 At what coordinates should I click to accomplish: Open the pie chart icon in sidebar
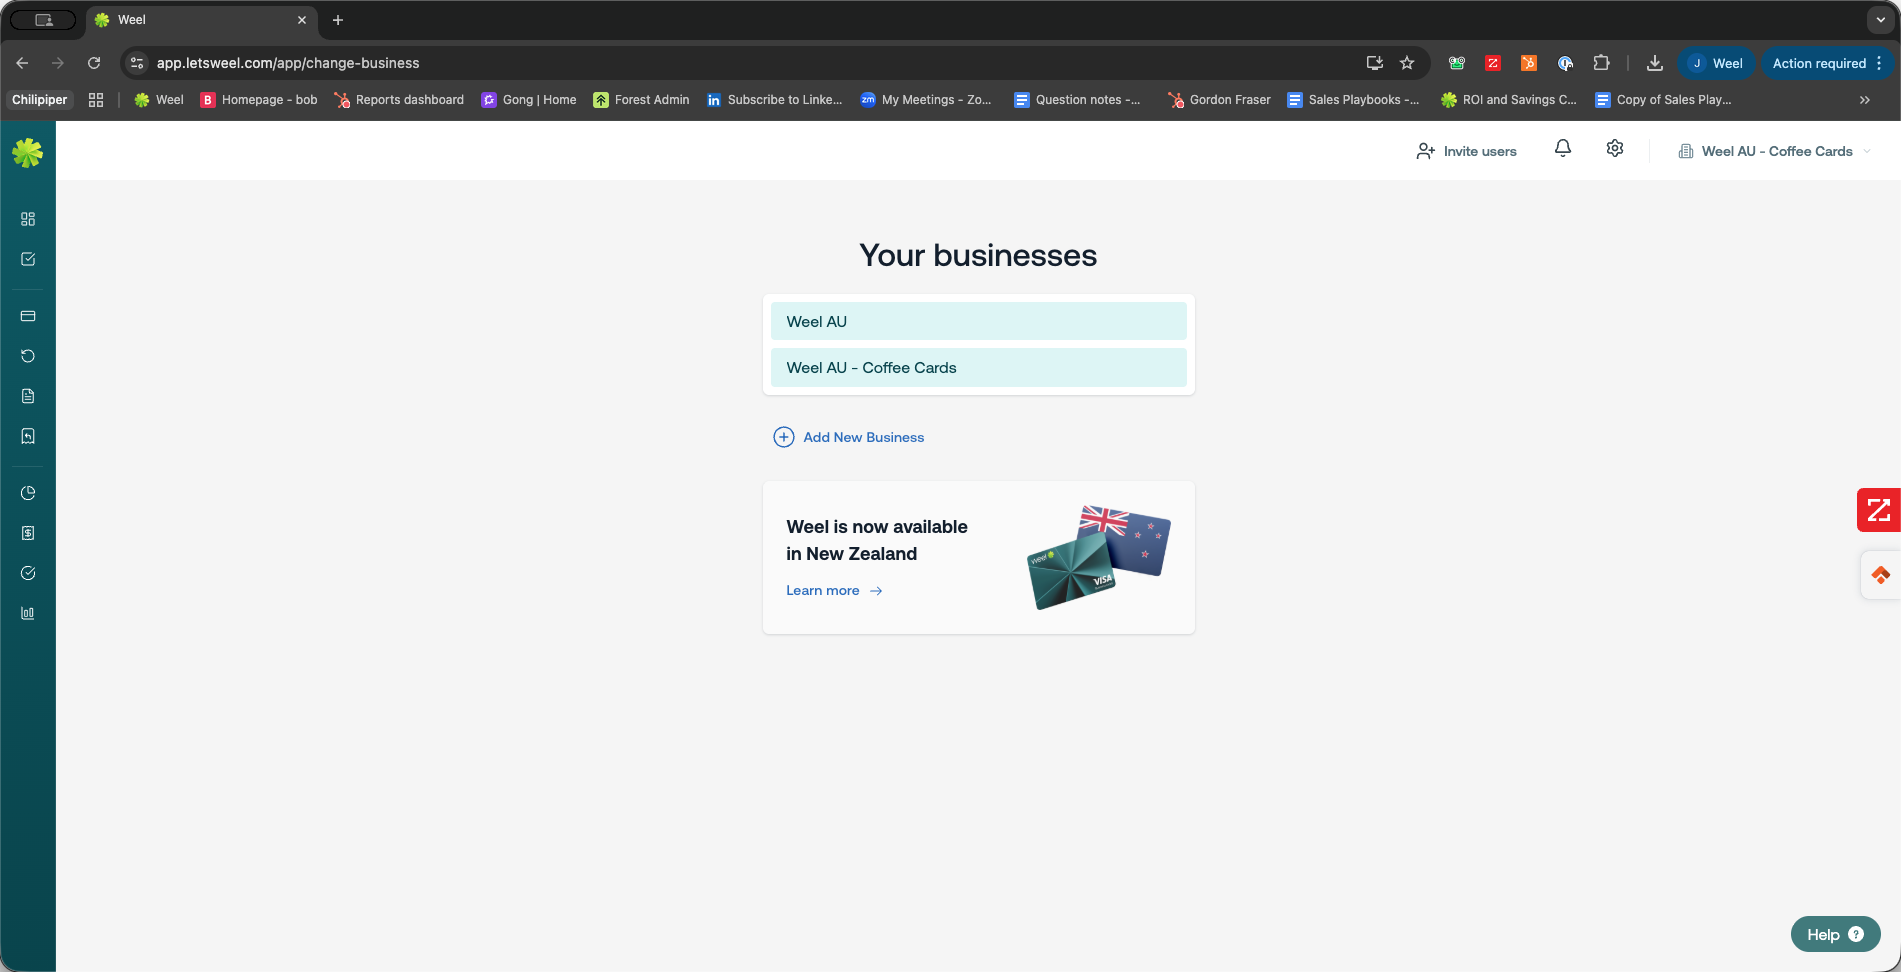coord(28,493)
